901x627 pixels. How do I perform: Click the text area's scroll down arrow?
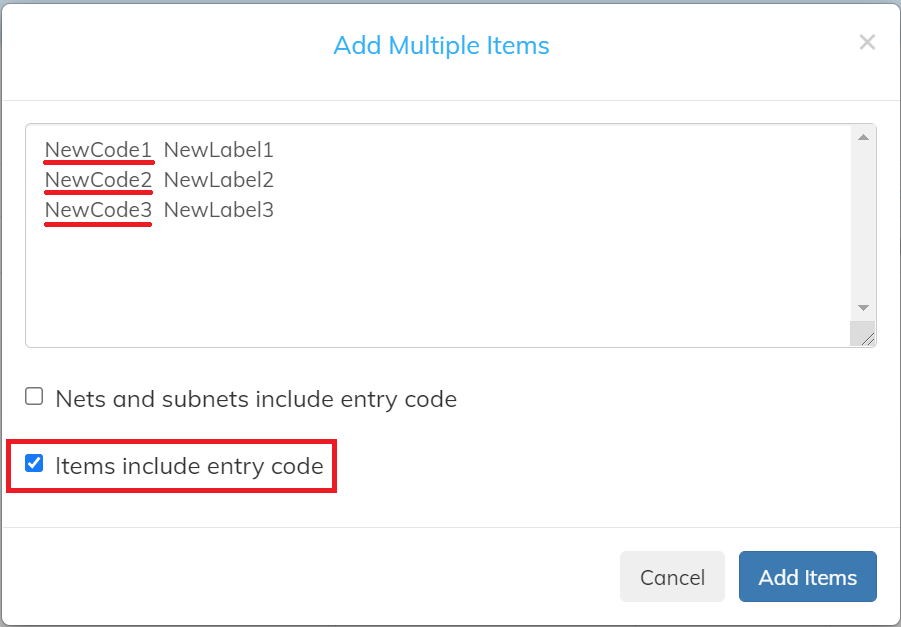click(863, 308)
